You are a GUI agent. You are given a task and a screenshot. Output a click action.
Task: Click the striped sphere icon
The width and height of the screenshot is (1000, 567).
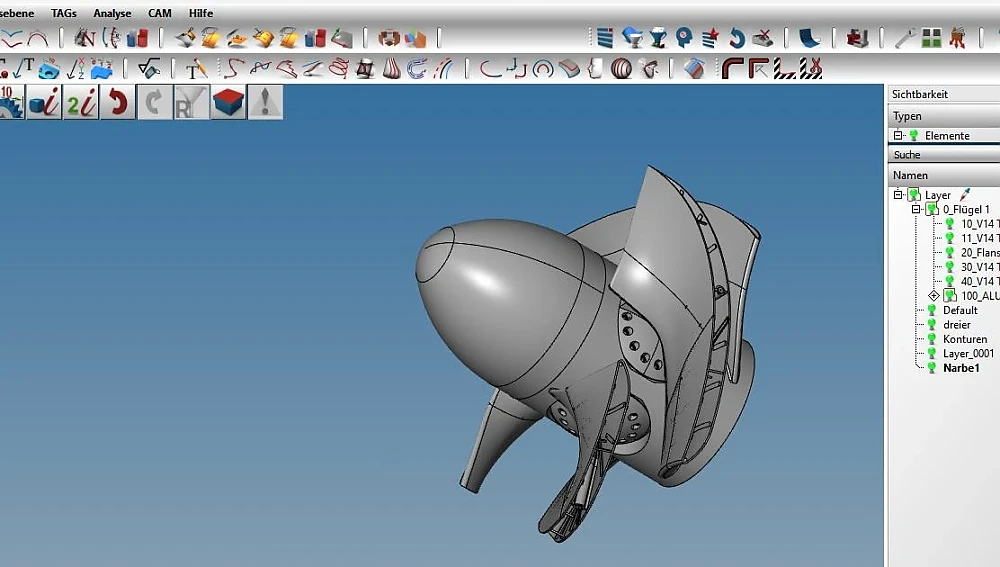point(621,68)
